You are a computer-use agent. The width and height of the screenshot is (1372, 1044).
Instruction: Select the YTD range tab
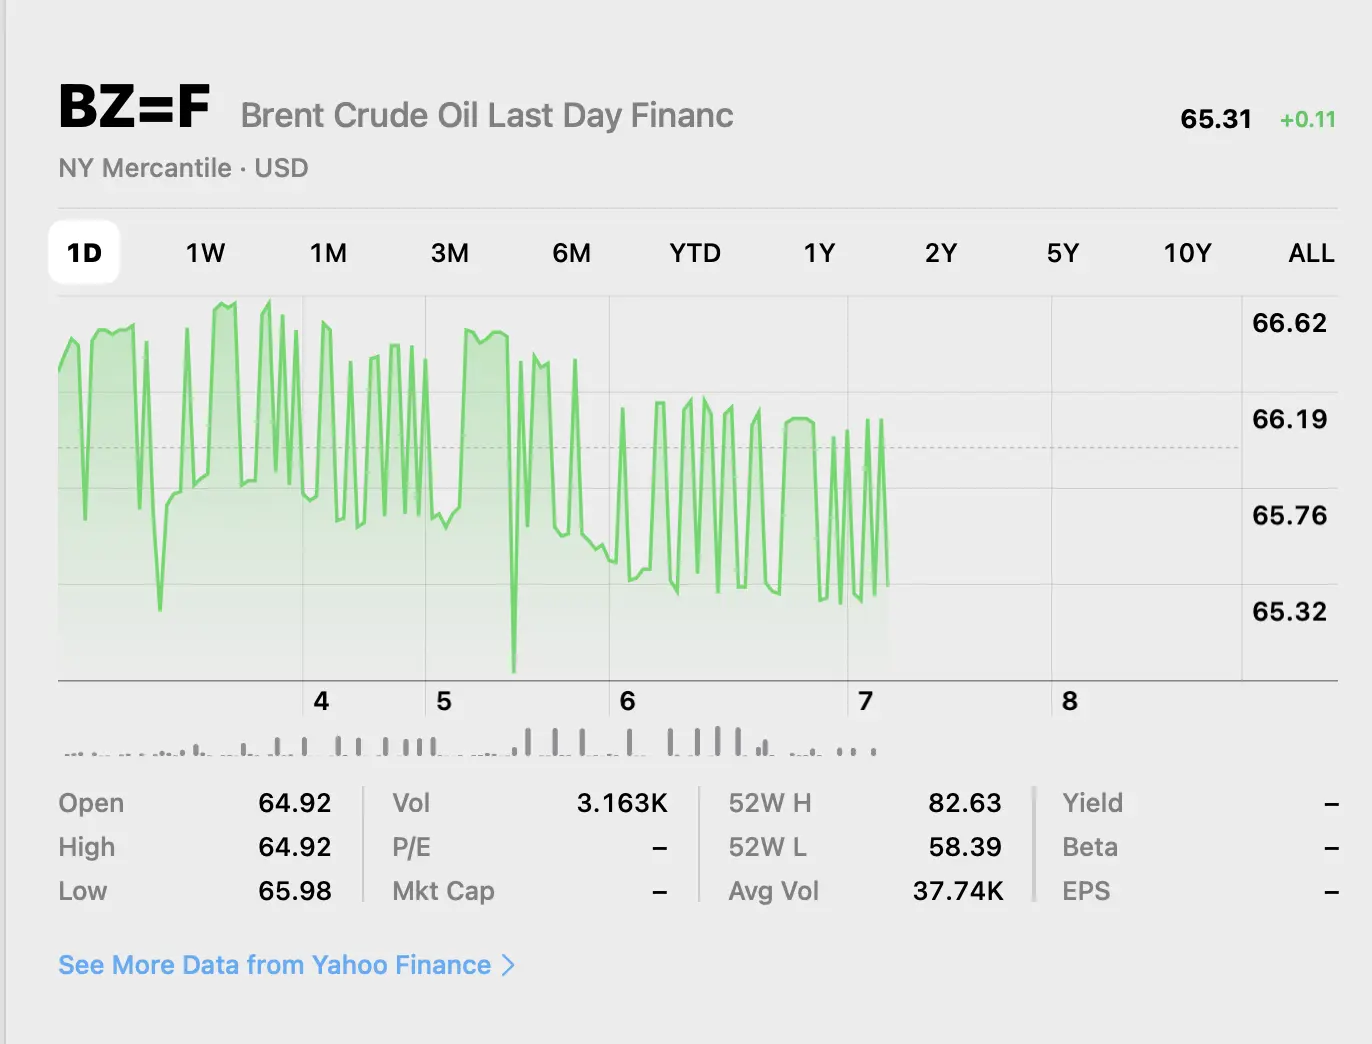tap(695, 253)
